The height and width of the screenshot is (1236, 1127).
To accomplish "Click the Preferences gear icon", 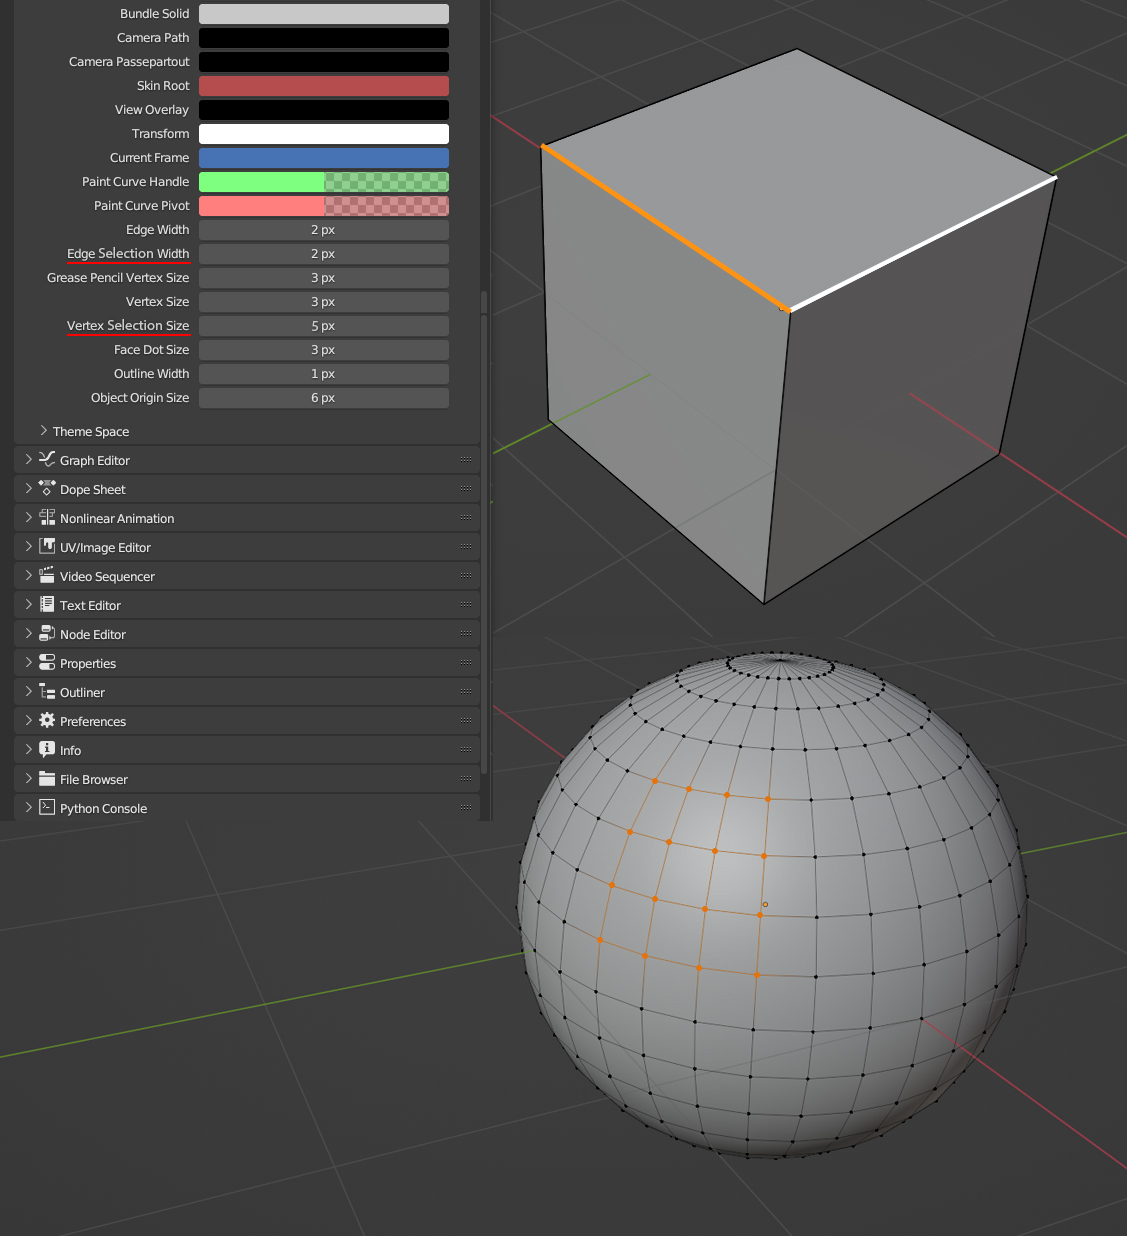I will click(47, 720).
